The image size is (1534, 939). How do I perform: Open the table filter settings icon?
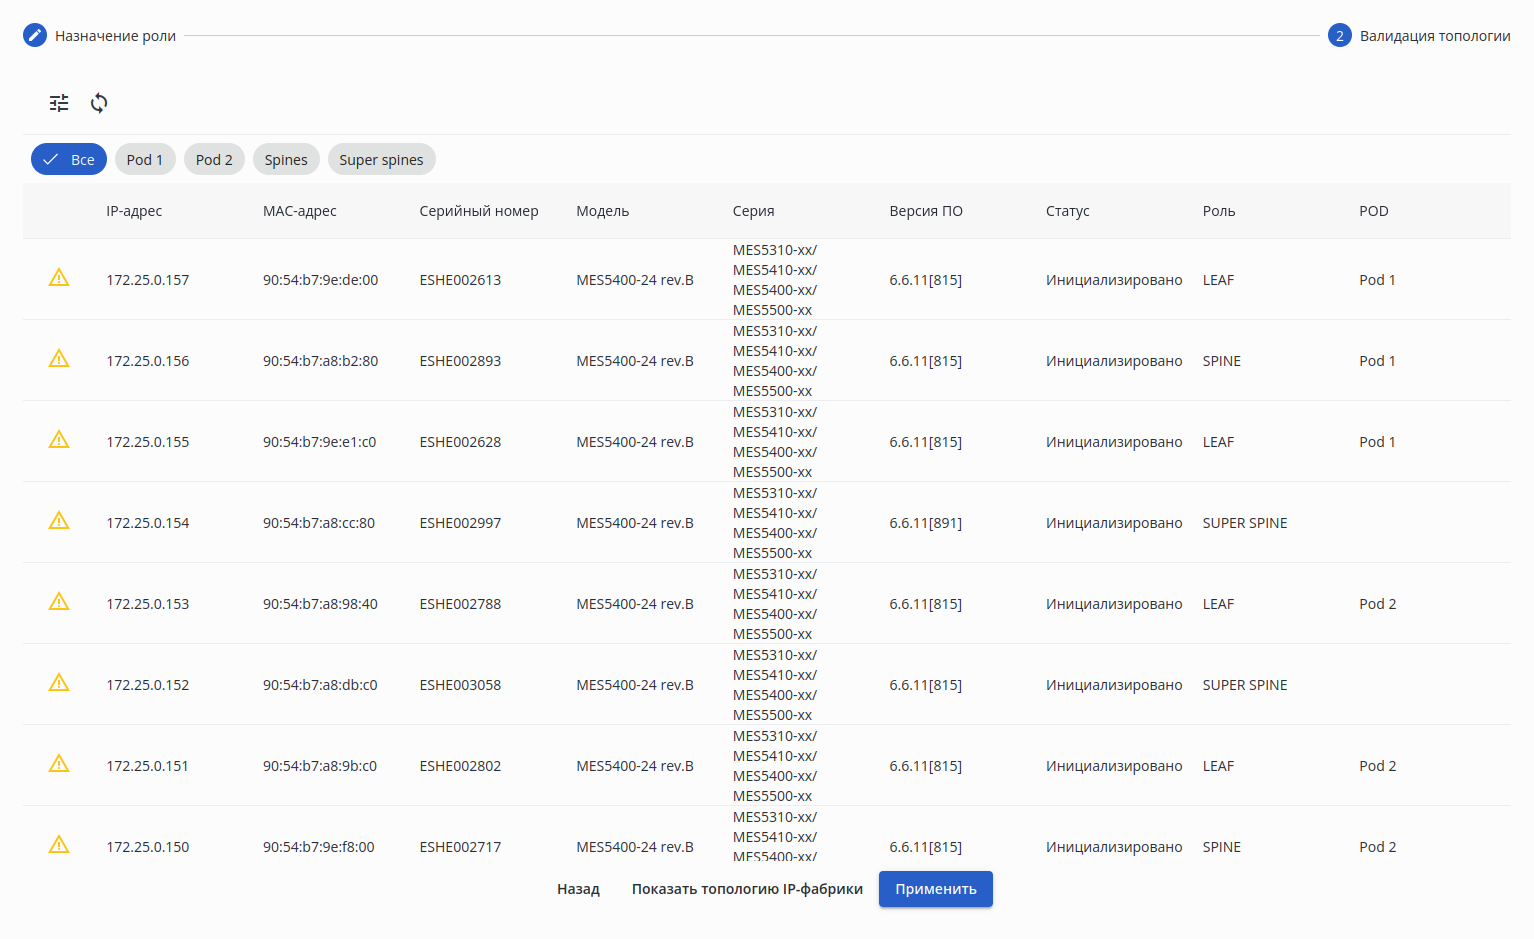(59, 103)
